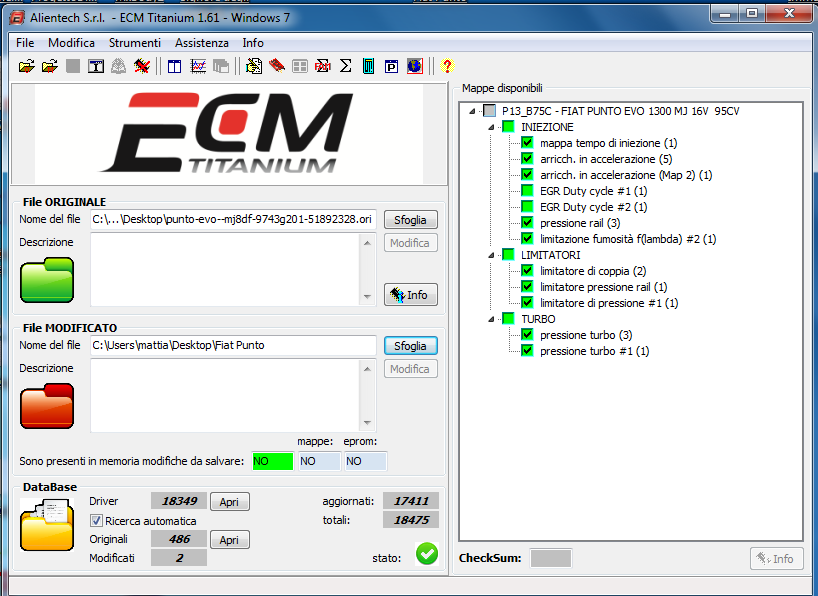
Task: Click the eprom NO status box
Action: coord(365,461)
